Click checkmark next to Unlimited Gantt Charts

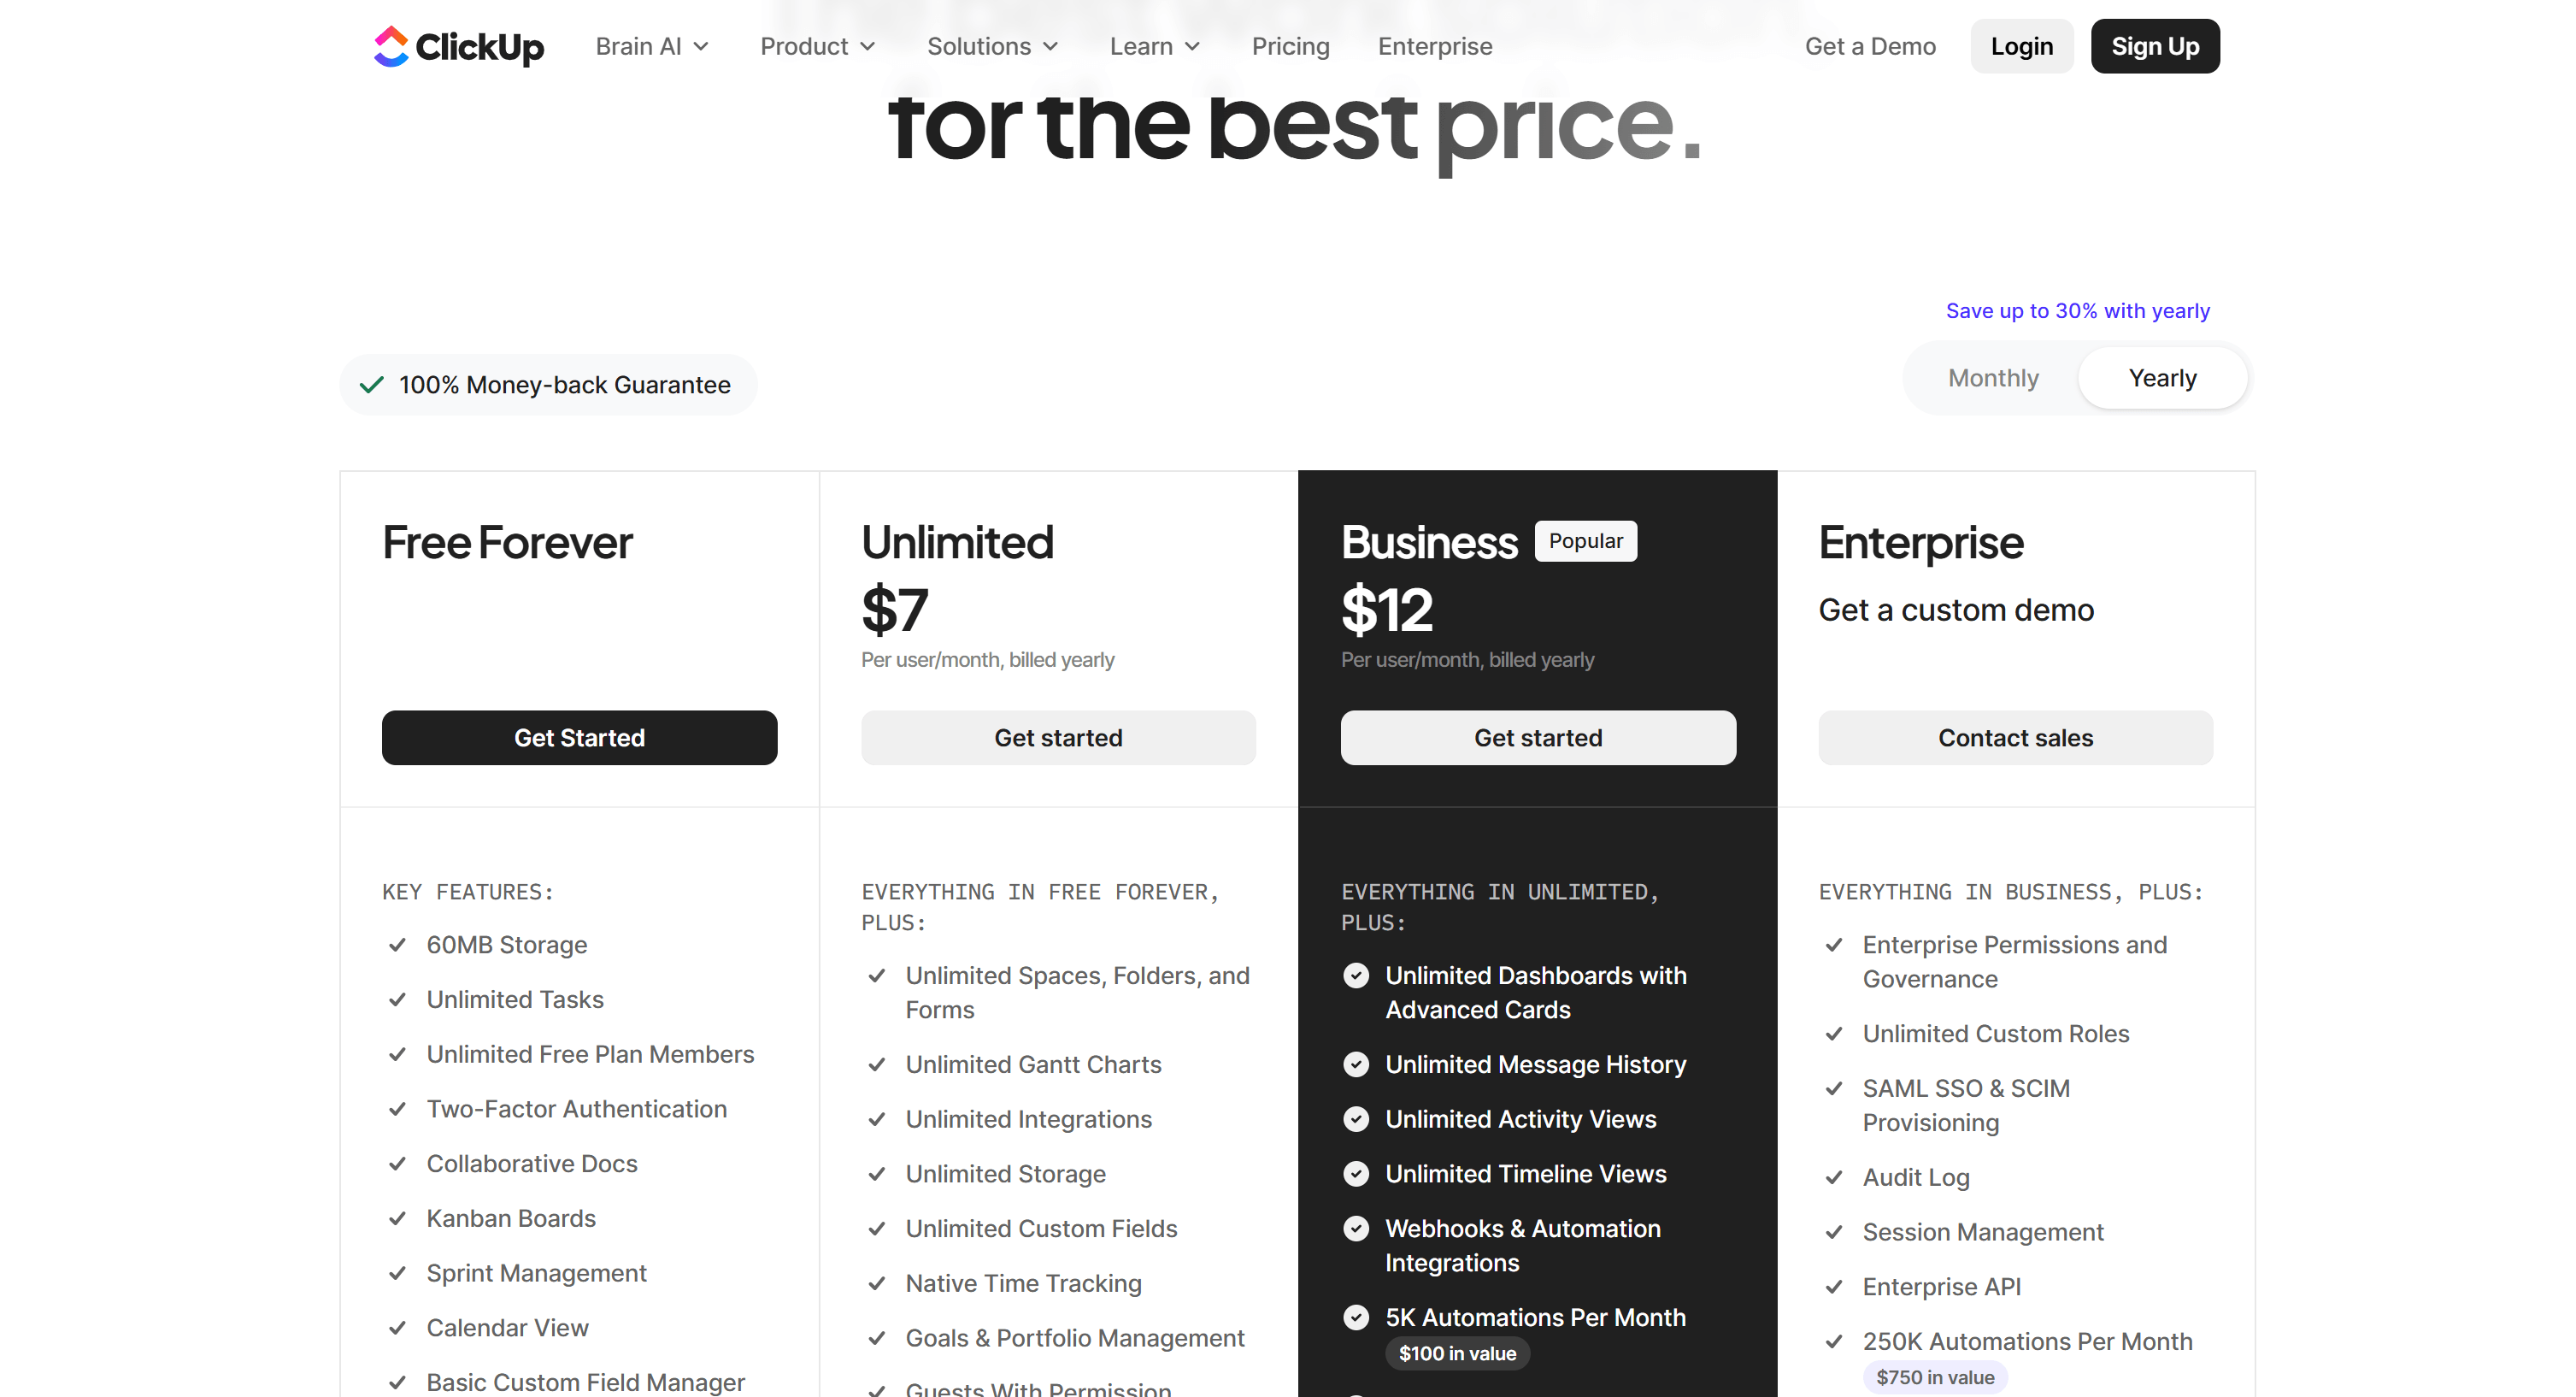click(x=876, y=1065)
